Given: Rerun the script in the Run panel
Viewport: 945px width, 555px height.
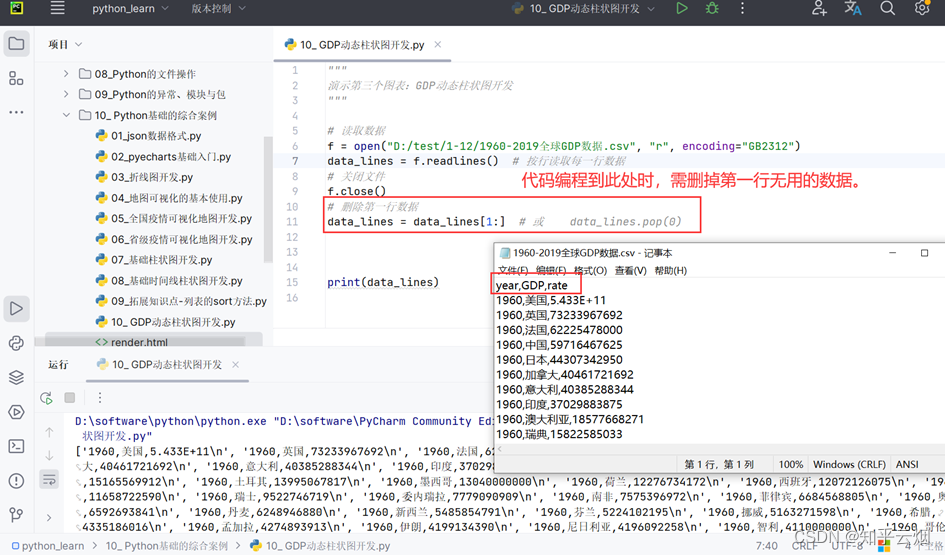Looking at the screenshot, I should [46, 398].
